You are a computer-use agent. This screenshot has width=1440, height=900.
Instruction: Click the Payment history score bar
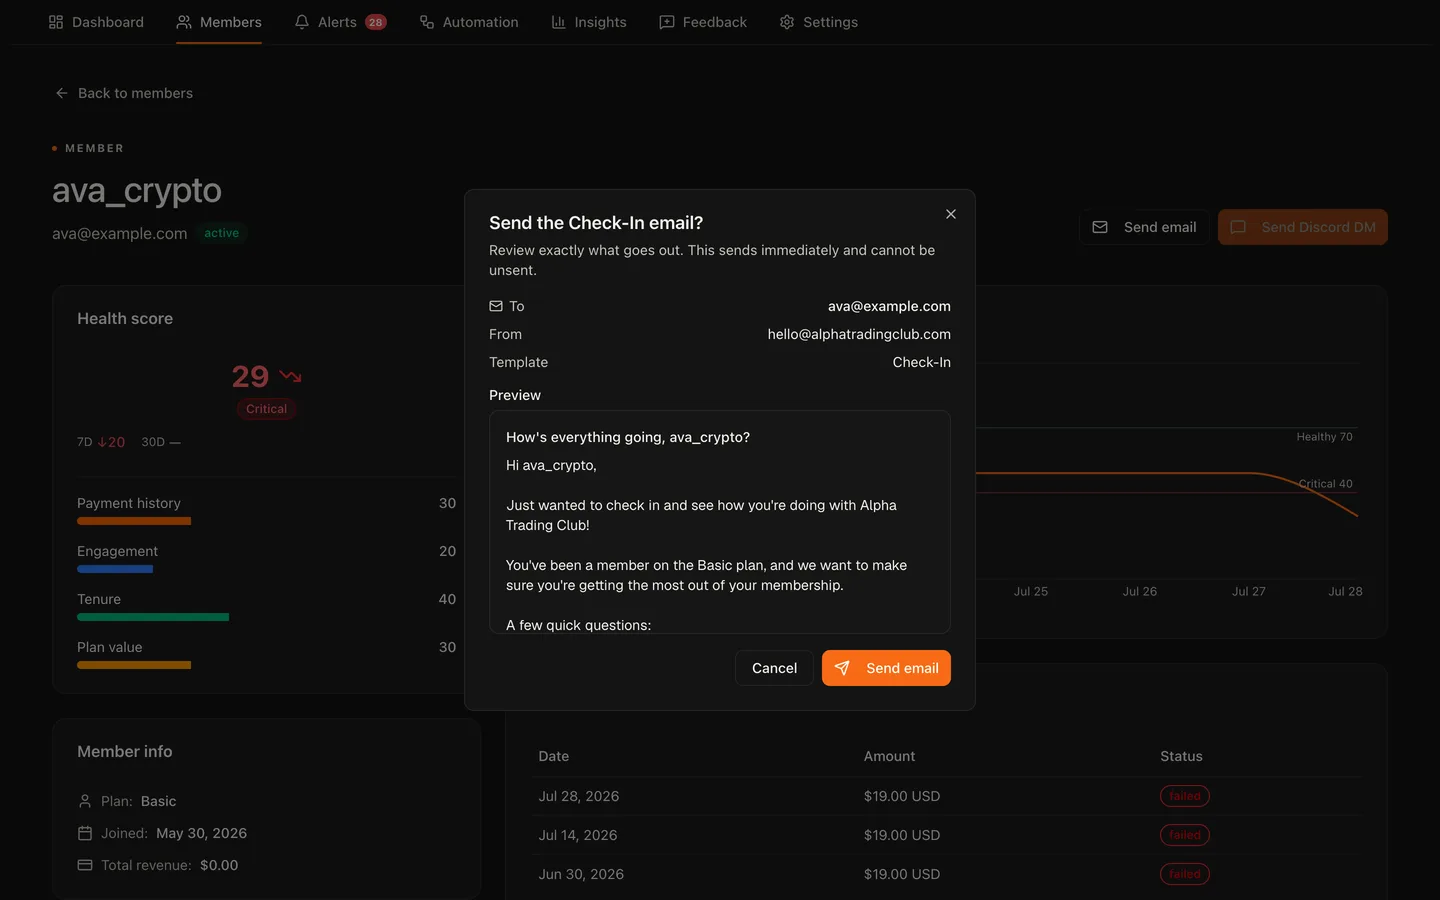click(134, 521)
